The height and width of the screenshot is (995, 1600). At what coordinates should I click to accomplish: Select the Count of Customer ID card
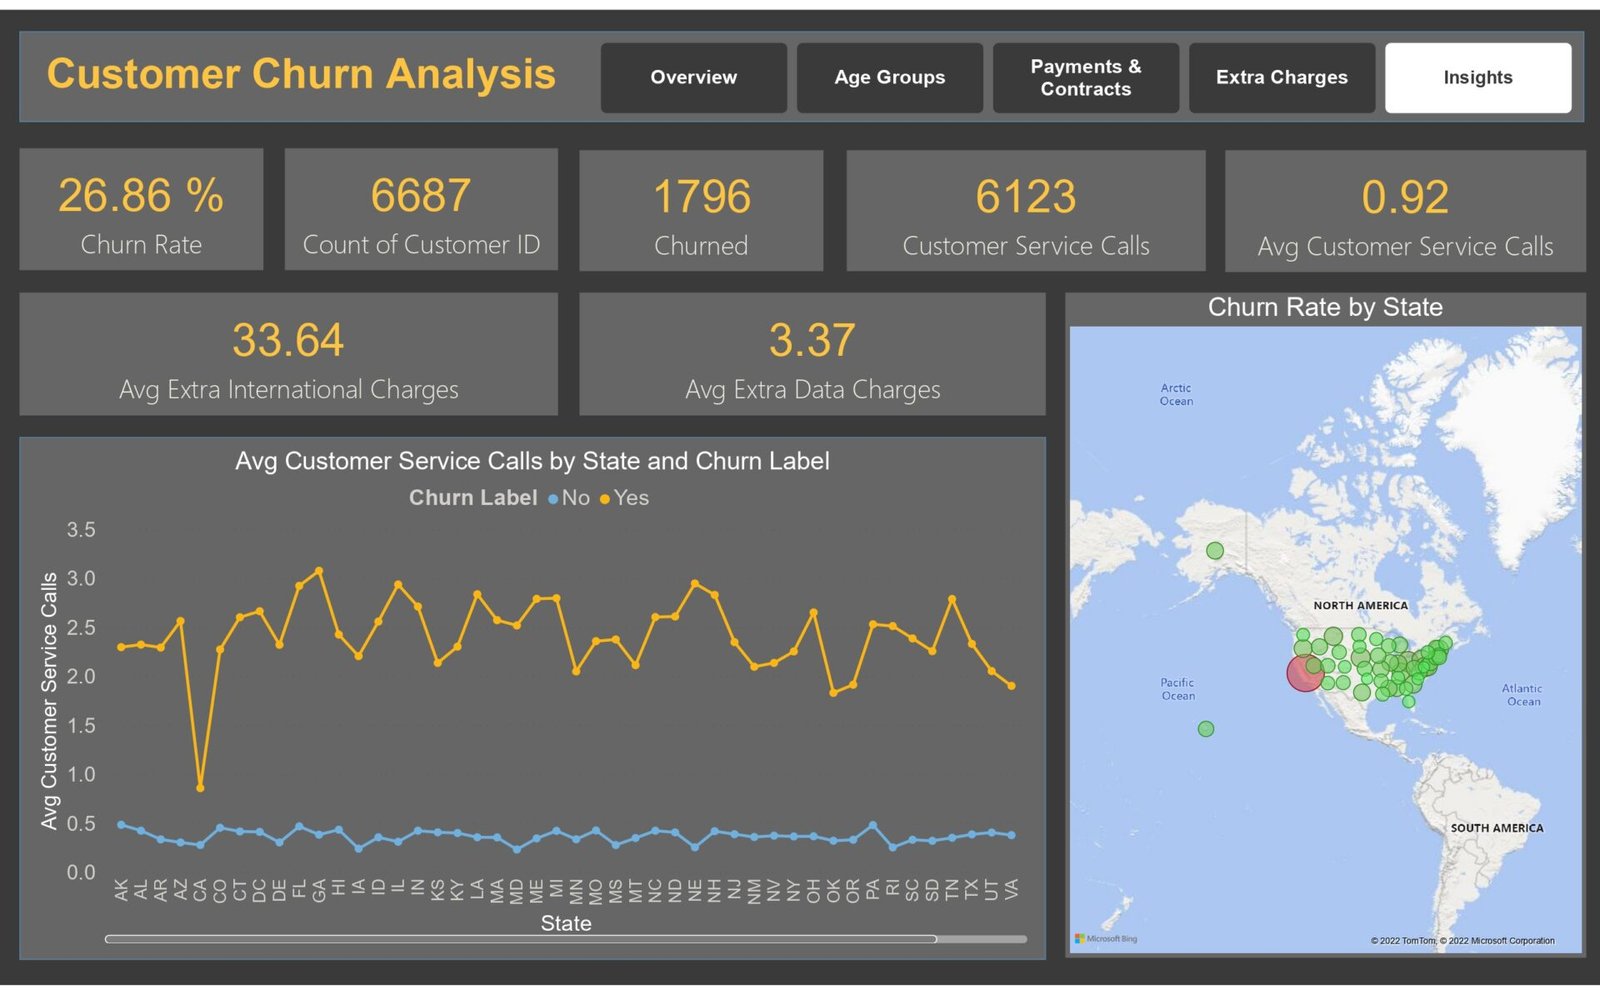point(421,210)
